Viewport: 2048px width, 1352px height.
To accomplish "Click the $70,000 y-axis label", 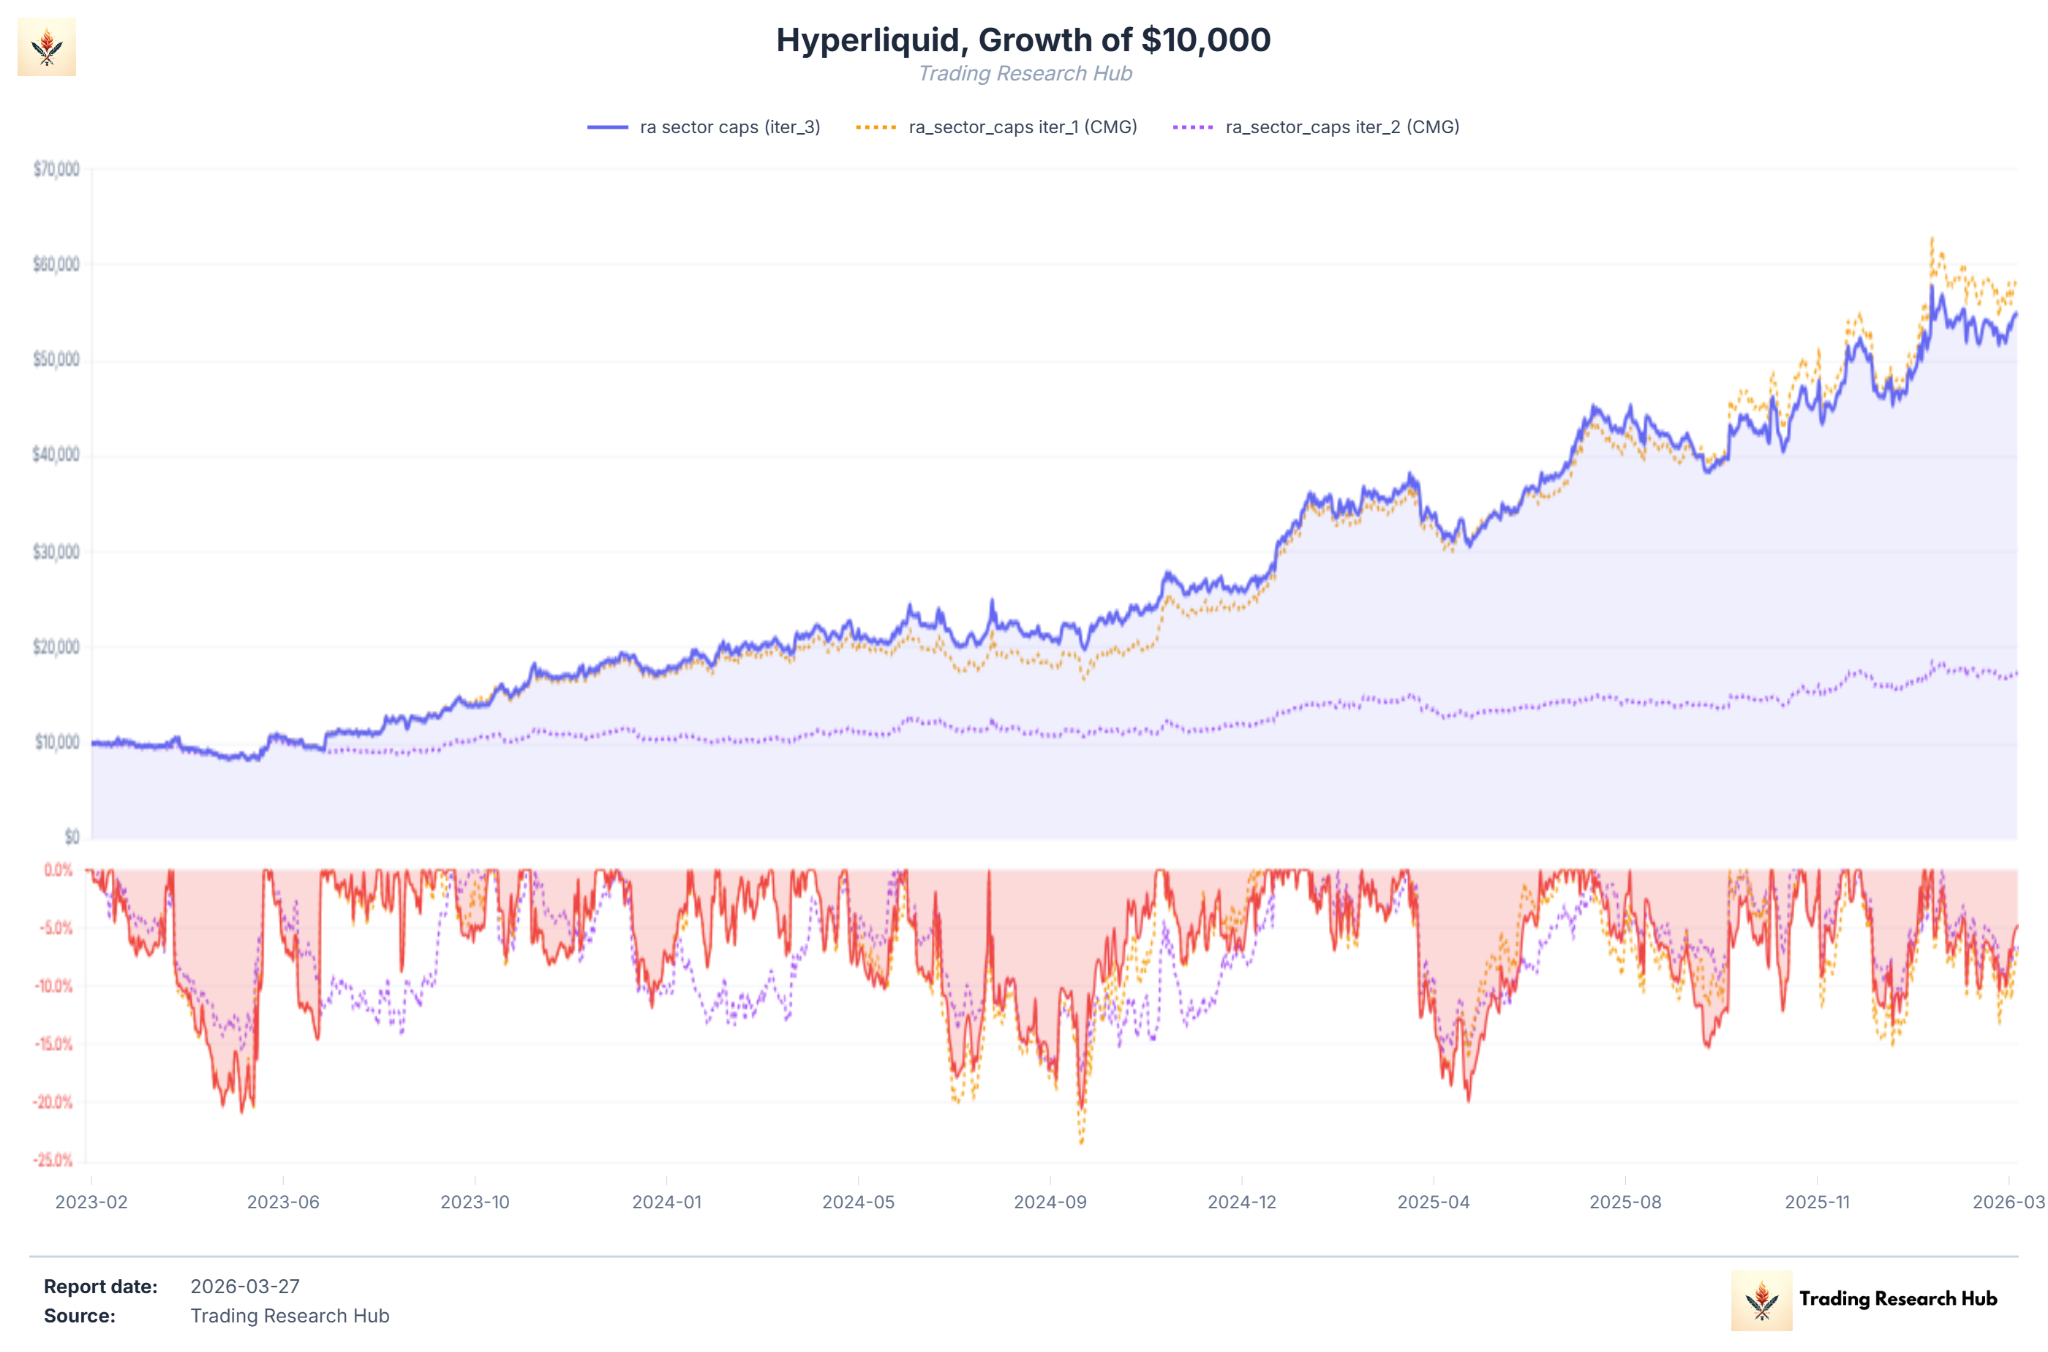I will (x=56, y=169).
